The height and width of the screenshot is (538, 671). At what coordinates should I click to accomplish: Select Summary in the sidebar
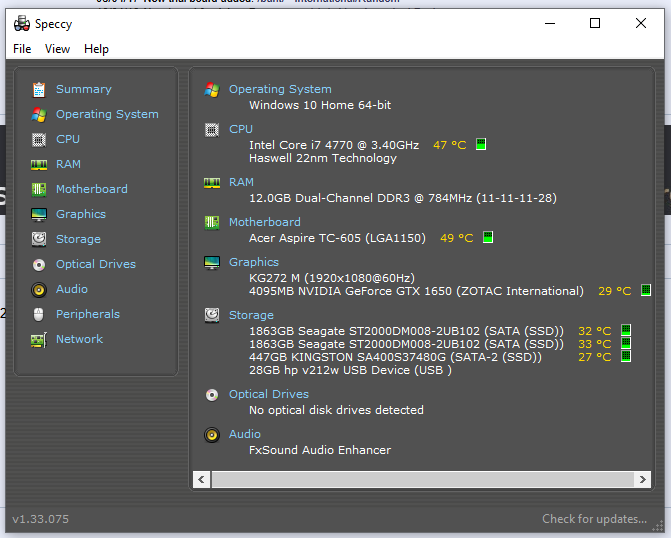coord(84,89)
